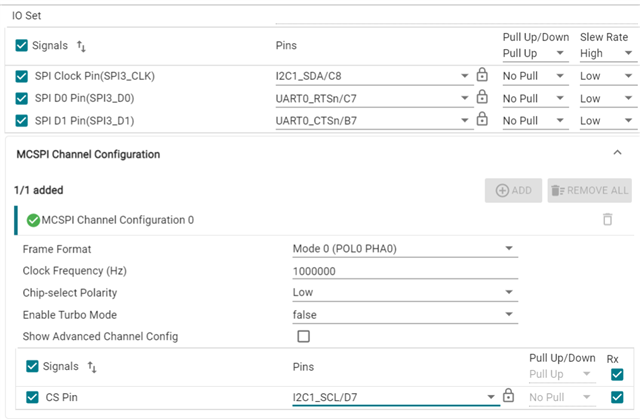Image resolution: width=640 pixels, height=420 pixels.
Task: Open the Frame Format Mode 0 dropdown
Action: [405, 249]
